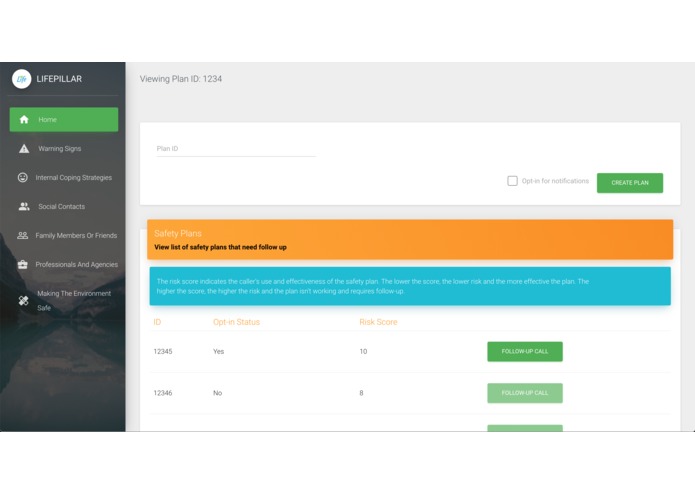Click the Safety Plans banner title
The height and width of the screenshot is (494, 695).
point(178,233)
